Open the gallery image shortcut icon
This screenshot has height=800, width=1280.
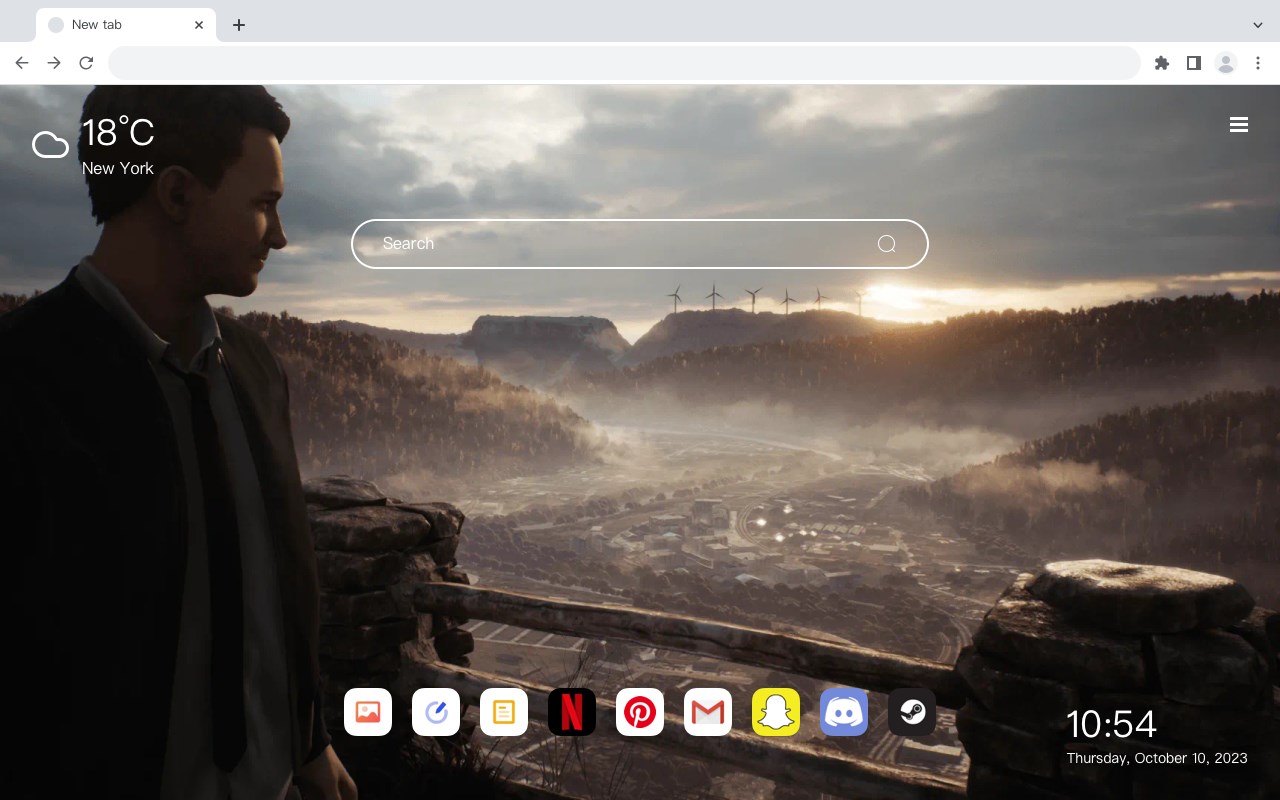[x=368, y=712]
